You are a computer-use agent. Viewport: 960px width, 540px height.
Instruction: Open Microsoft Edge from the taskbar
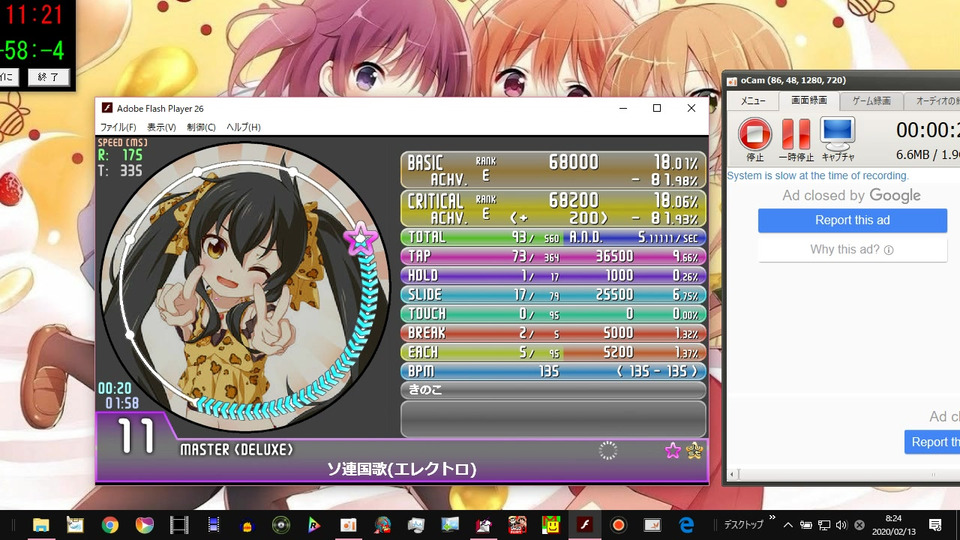pyautogui.click(x=686, y=525)
